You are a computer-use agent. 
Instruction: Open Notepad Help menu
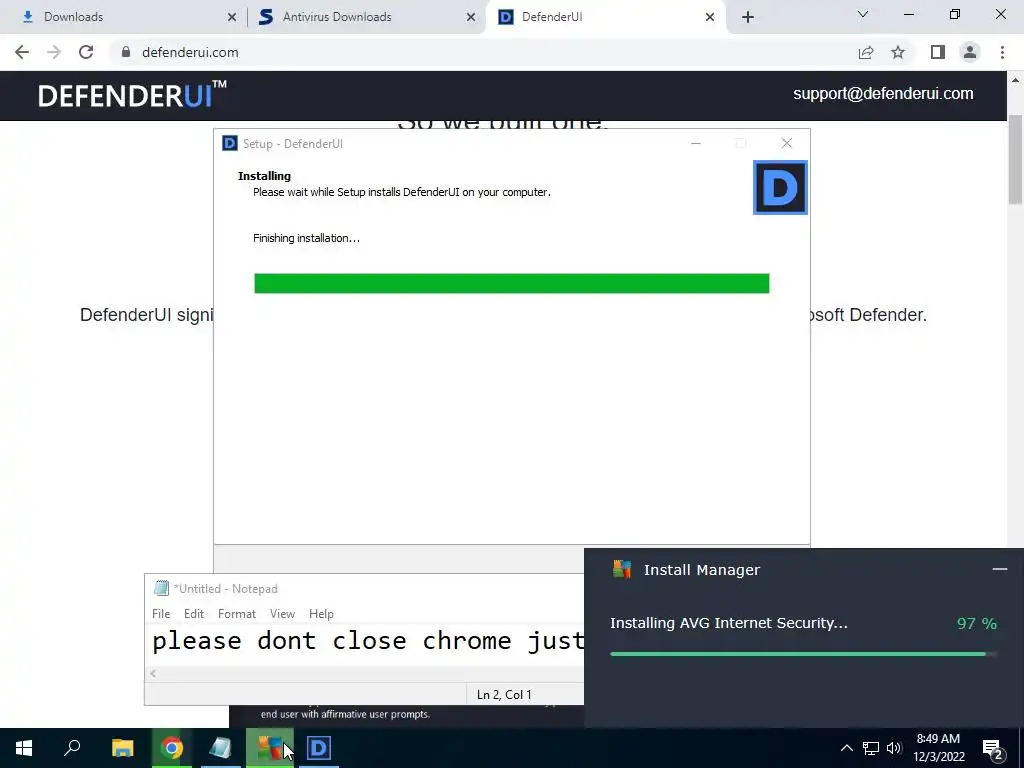[x=321, y=614]
